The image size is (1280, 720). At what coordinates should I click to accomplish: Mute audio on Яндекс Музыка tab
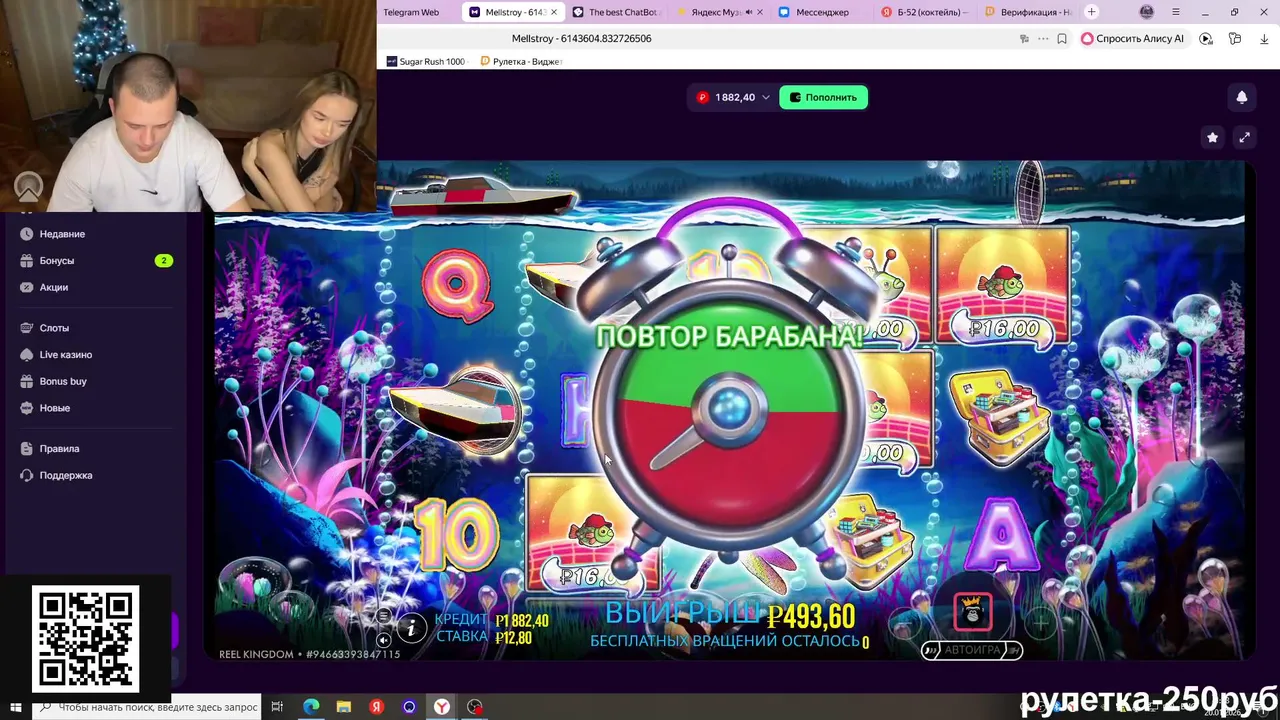[748, 12]
